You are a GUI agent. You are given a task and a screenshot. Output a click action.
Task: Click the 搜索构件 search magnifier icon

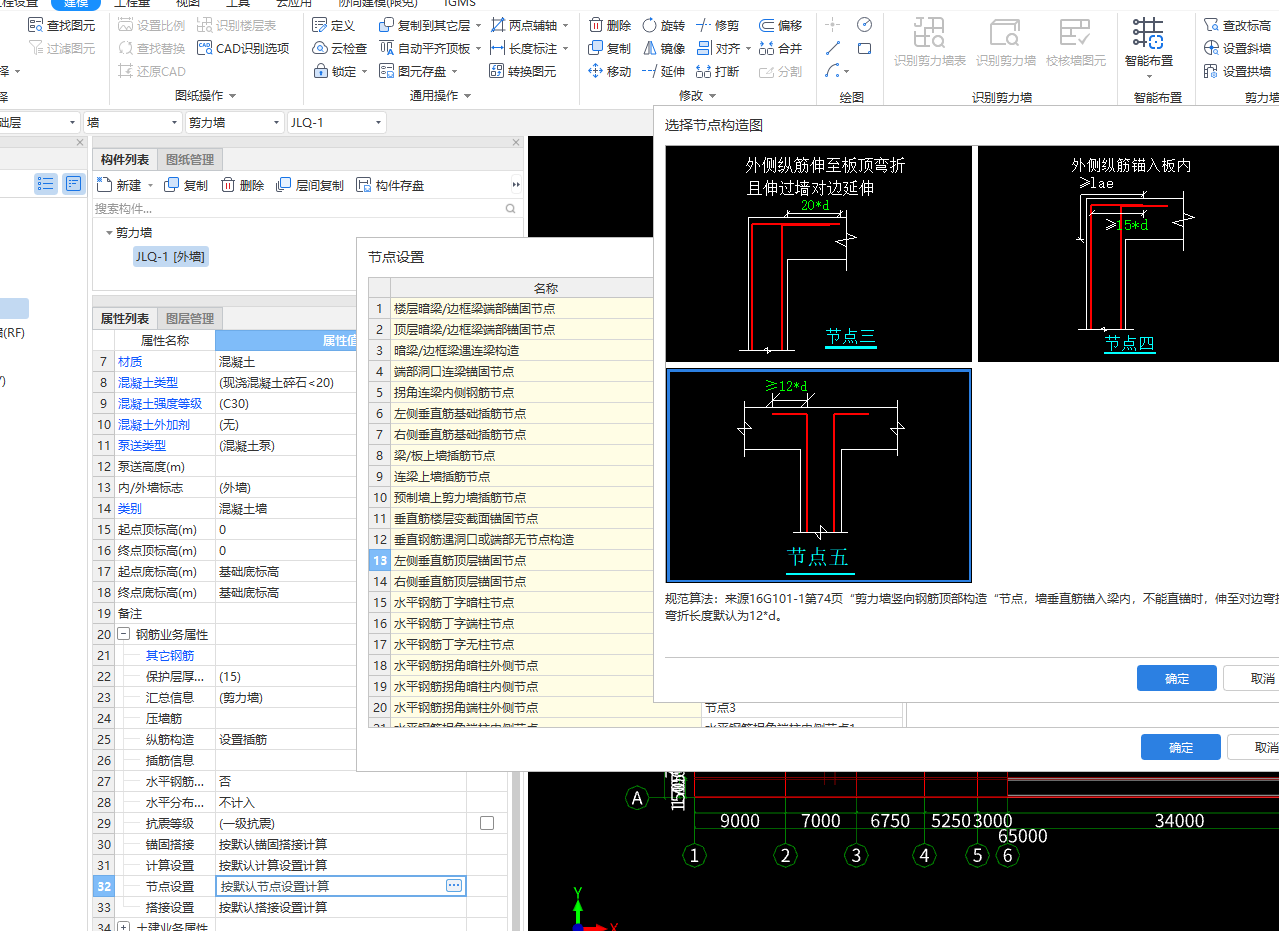(x=511, y=209)
